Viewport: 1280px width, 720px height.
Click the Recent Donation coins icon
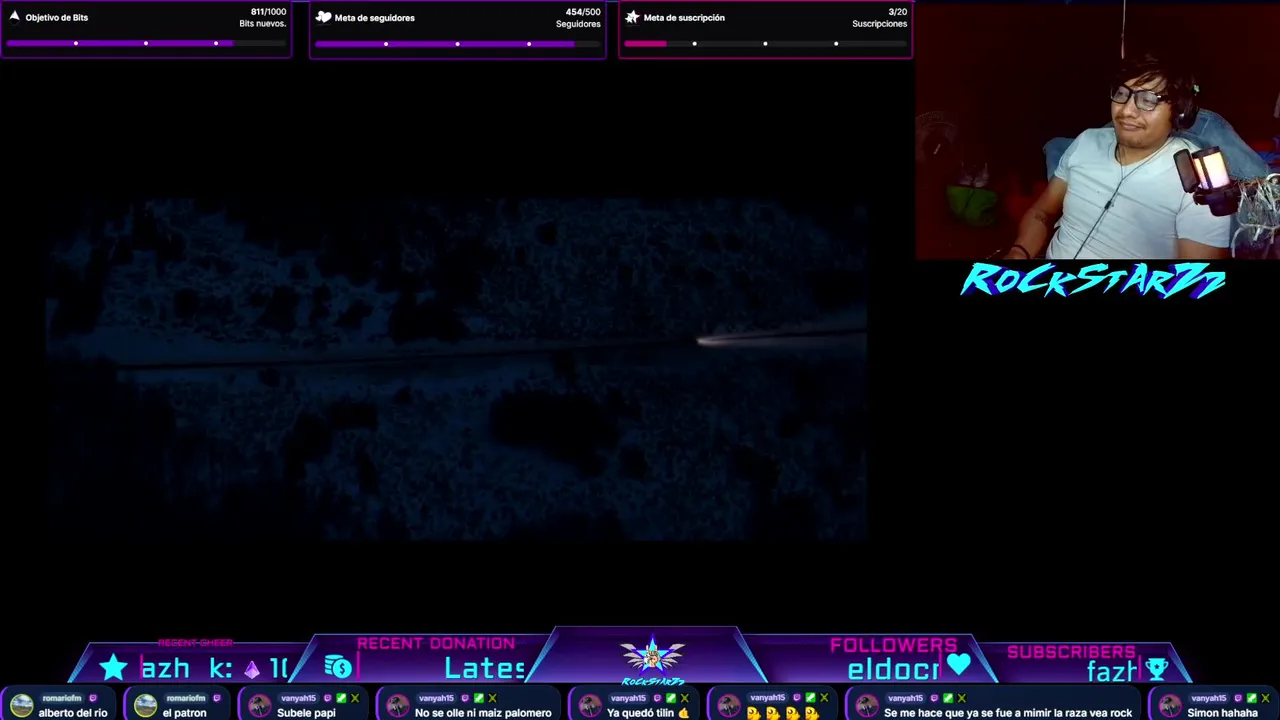(338, 667)
